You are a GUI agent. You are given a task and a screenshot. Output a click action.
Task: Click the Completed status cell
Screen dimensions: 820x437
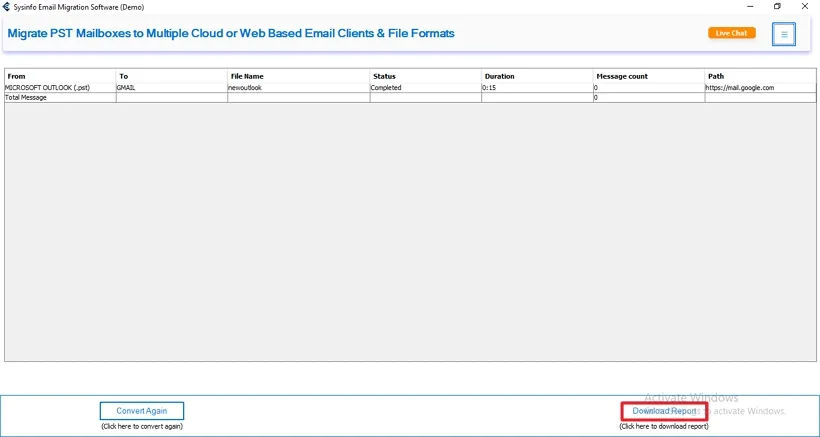coord(426,88)
